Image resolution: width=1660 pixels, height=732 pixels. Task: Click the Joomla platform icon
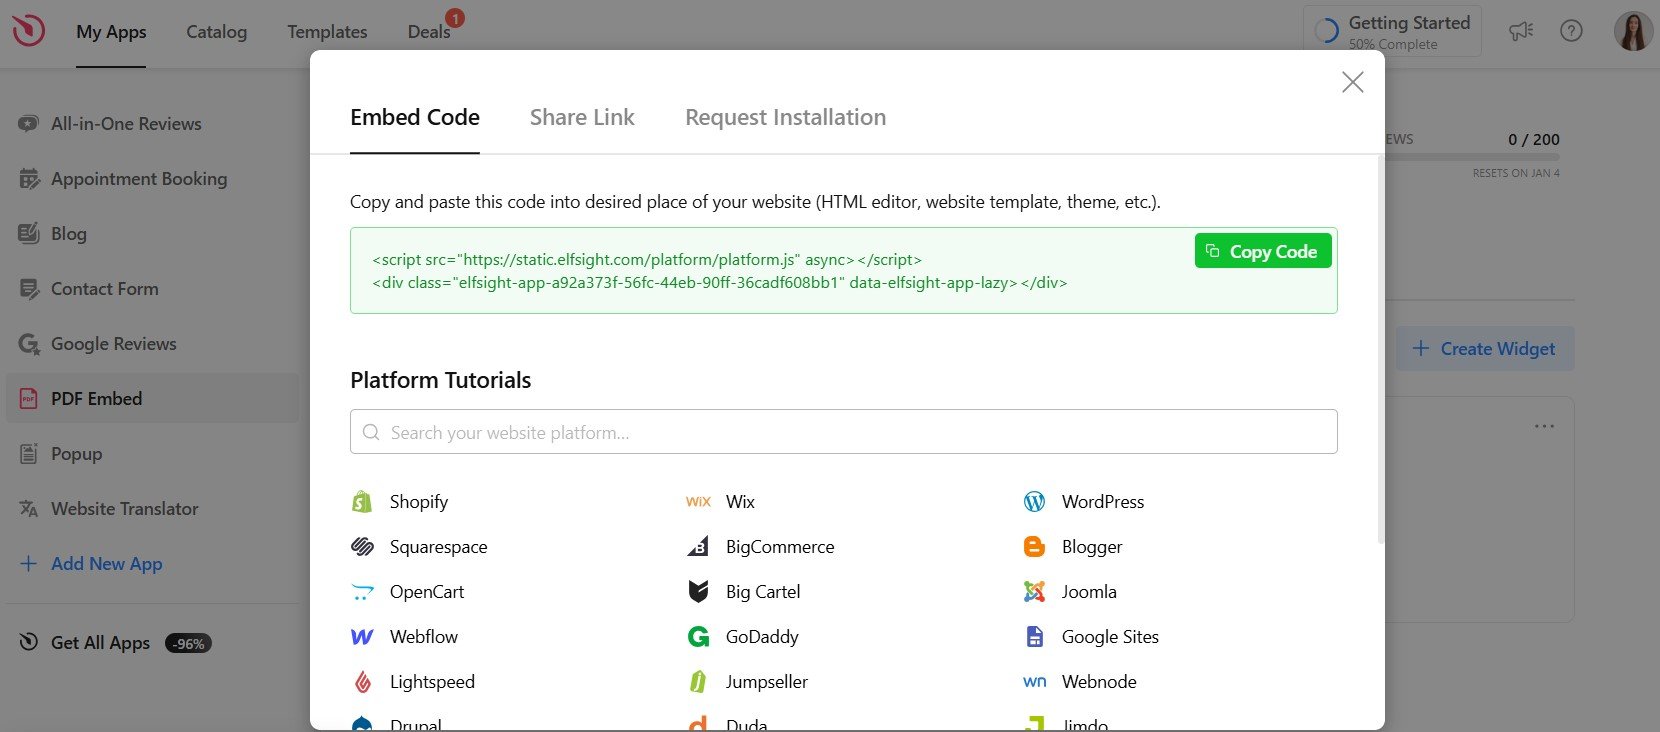(1034, 592)
